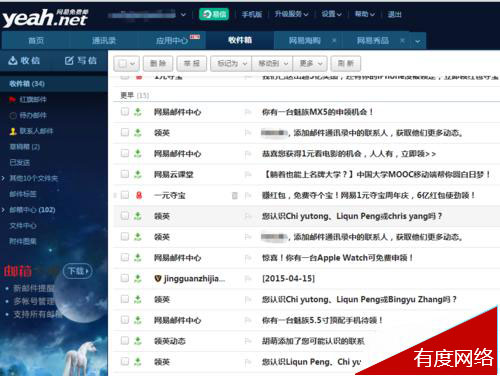Image resolution: width=500 pixels, height=376 pixels.
Task: Close the 网易海购 tab
Action: [334, 40]
